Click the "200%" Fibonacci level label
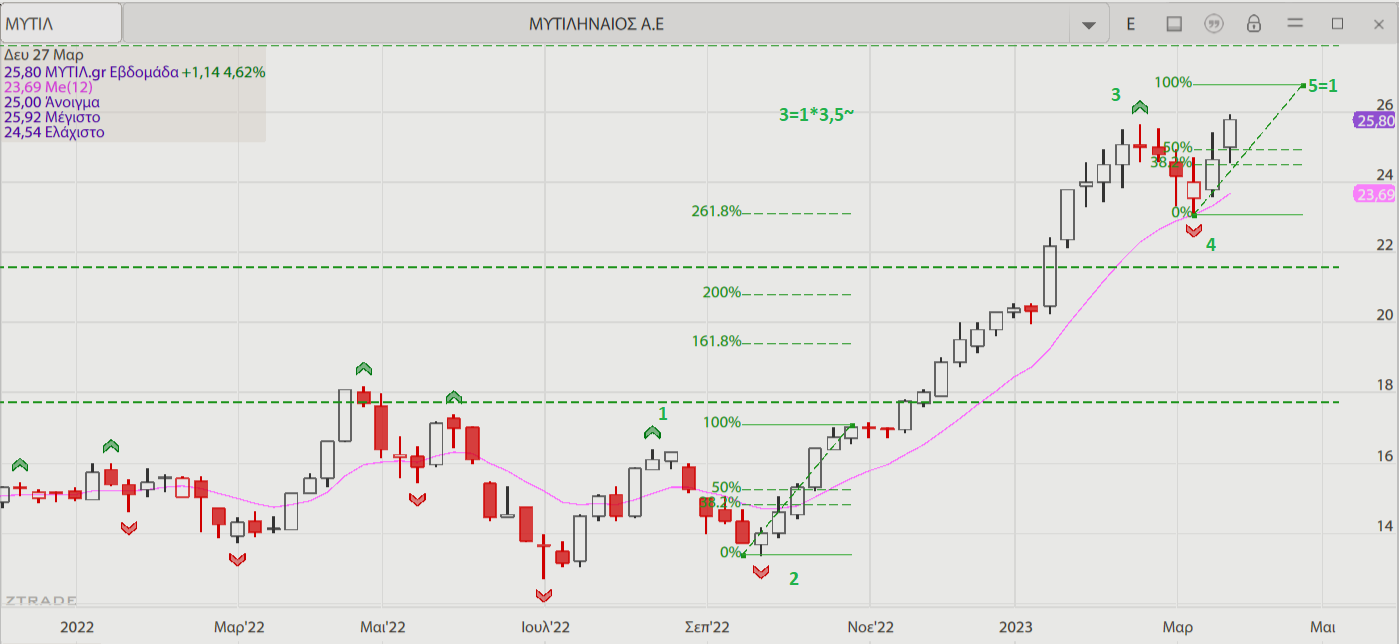This screenshot has width=1399, height=644. (722, 292)
